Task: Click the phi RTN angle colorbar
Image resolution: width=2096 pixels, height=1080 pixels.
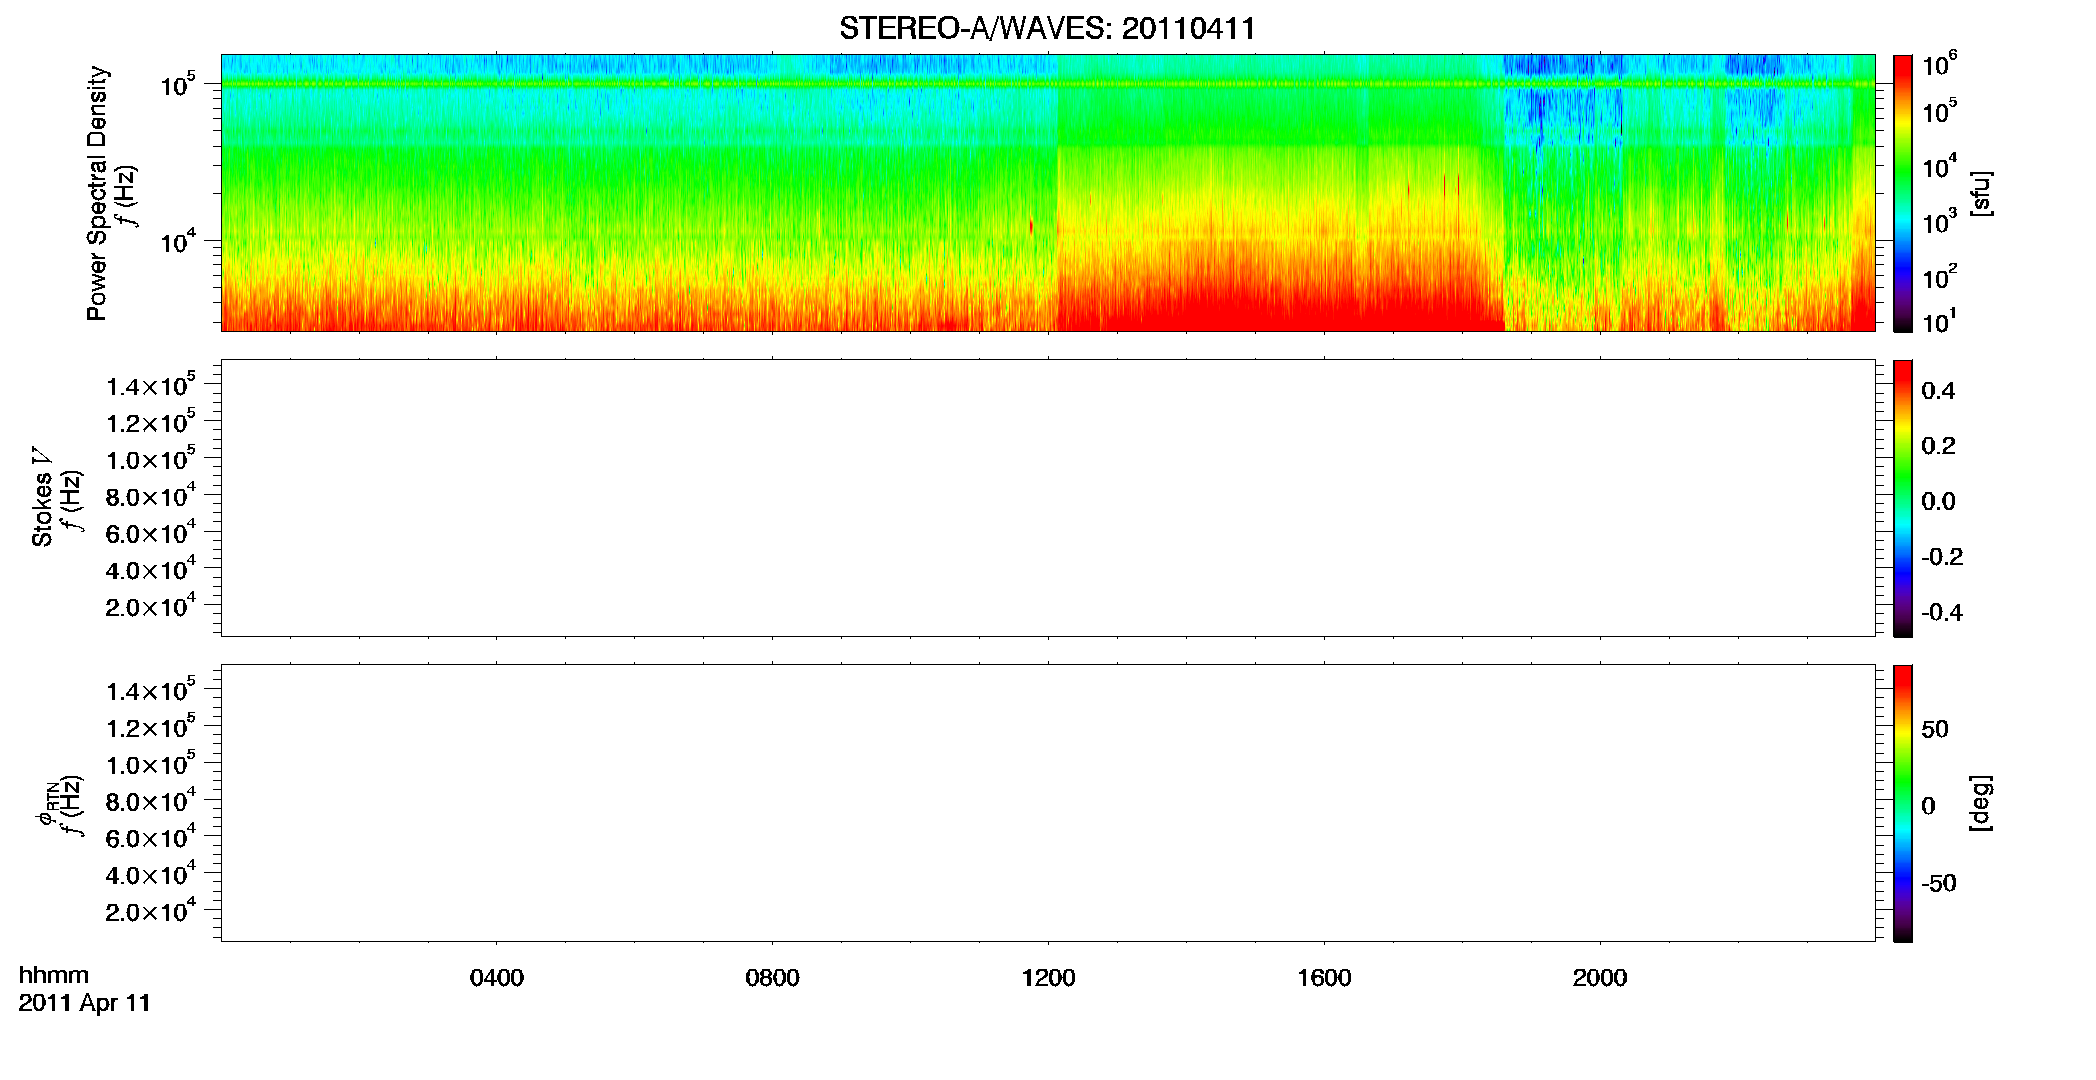Action: [1903, 803]
